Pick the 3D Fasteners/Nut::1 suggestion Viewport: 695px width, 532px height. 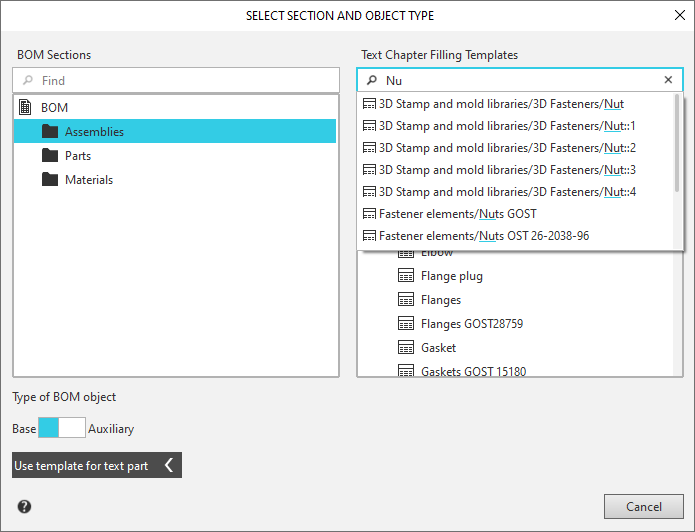[506, 126]
